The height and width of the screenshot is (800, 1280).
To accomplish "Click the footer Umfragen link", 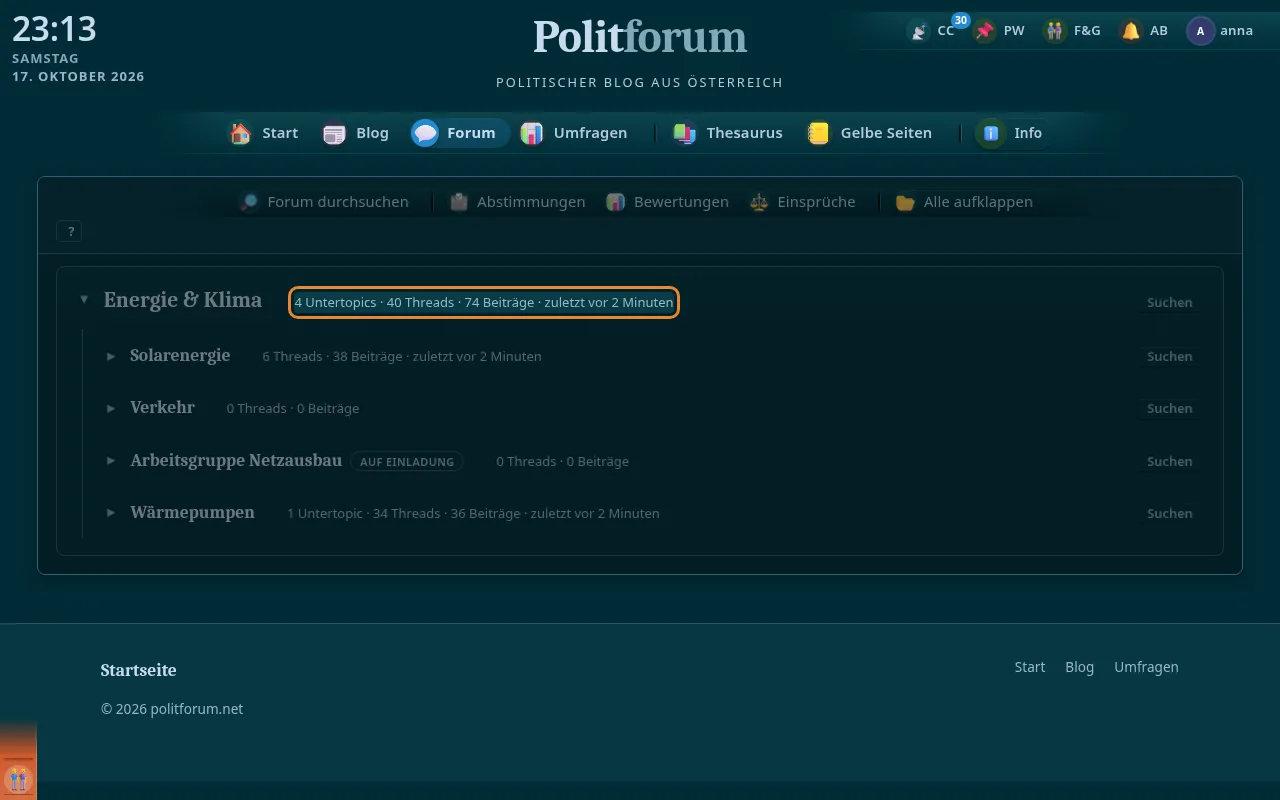I will click(x=1146, y=667).
